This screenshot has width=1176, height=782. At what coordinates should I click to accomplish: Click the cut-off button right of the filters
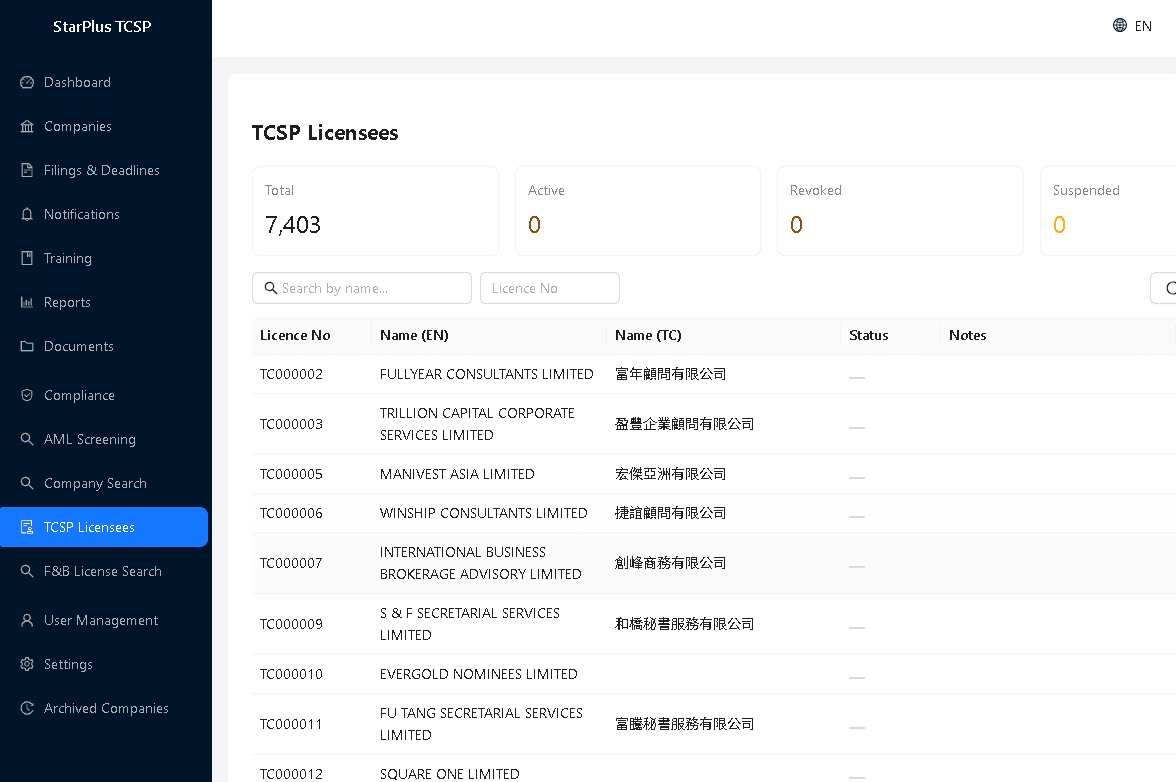coord(1164,288)
